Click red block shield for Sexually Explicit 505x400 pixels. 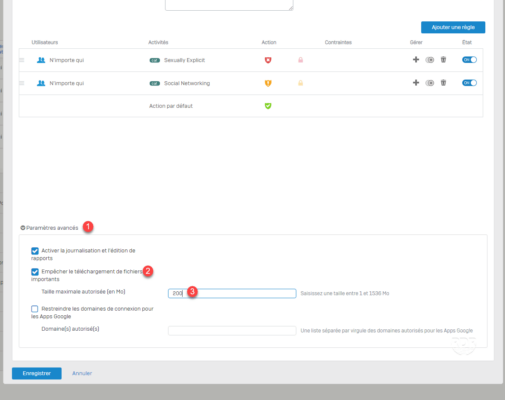[268, 60]
